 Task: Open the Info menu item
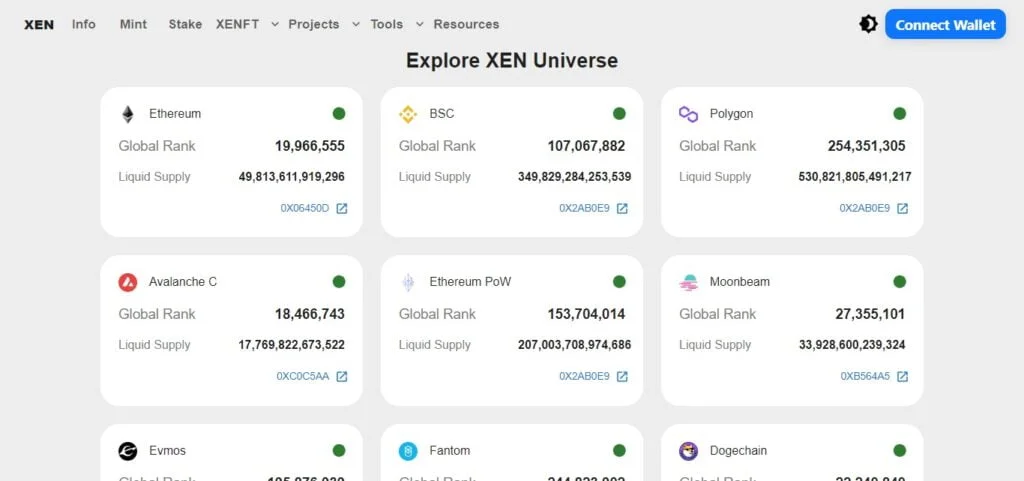tap(84, 24)
